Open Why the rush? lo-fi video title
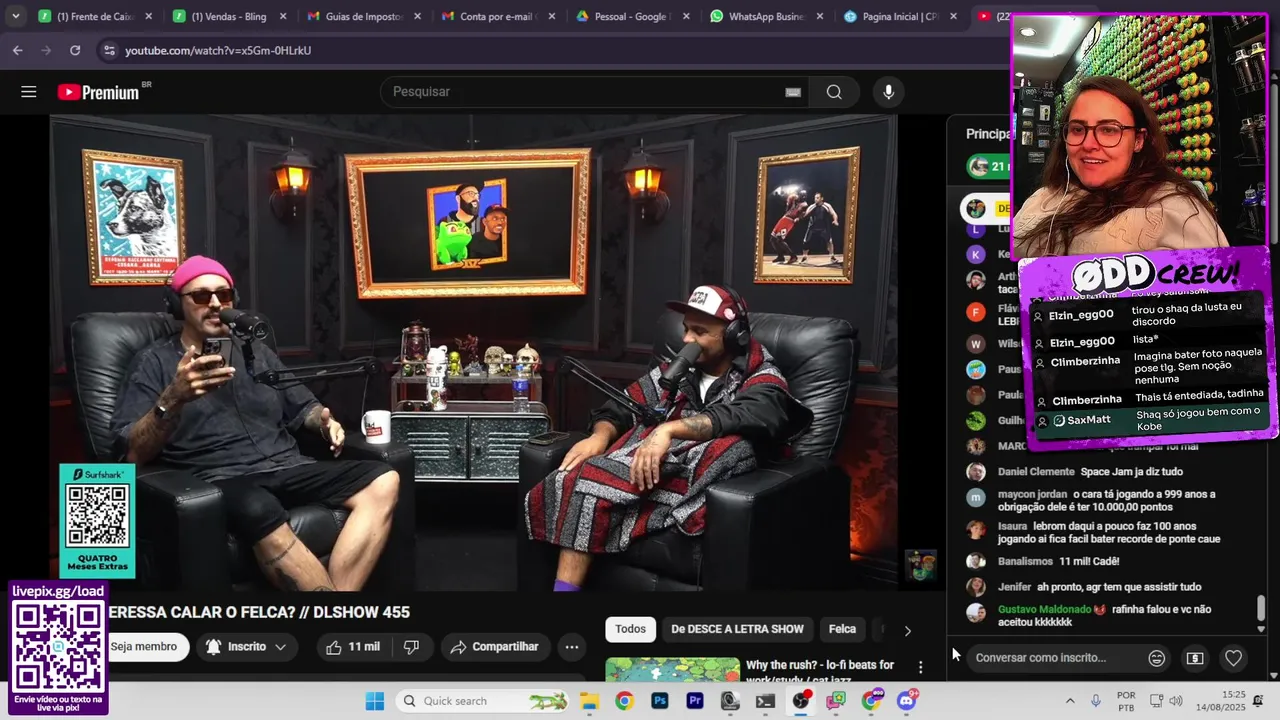 pyautogui.click(x=820, y=670)
